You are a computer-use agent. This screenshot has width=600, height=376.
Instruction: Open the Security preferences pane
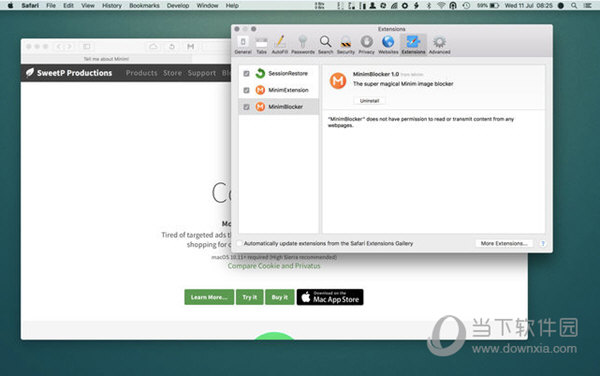346,45
